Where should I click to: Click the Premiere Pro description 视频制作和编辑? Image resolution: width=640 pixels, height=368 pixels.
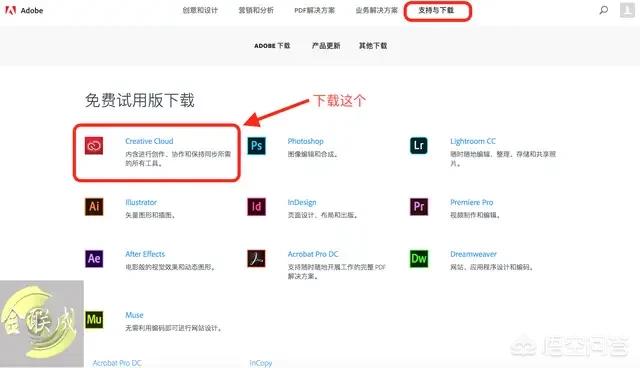click(x=475, y=215)
